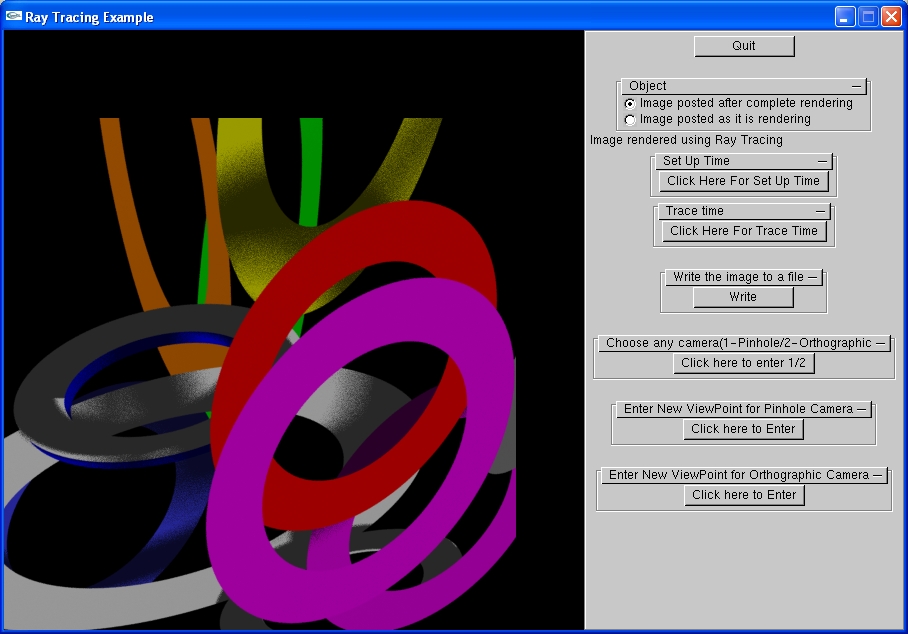Collapse 'Enter New ViewPoint for Pinhole Camera' panel
Image resolution: width=908 pixels, height=634 pixels.
pos(744,409)
